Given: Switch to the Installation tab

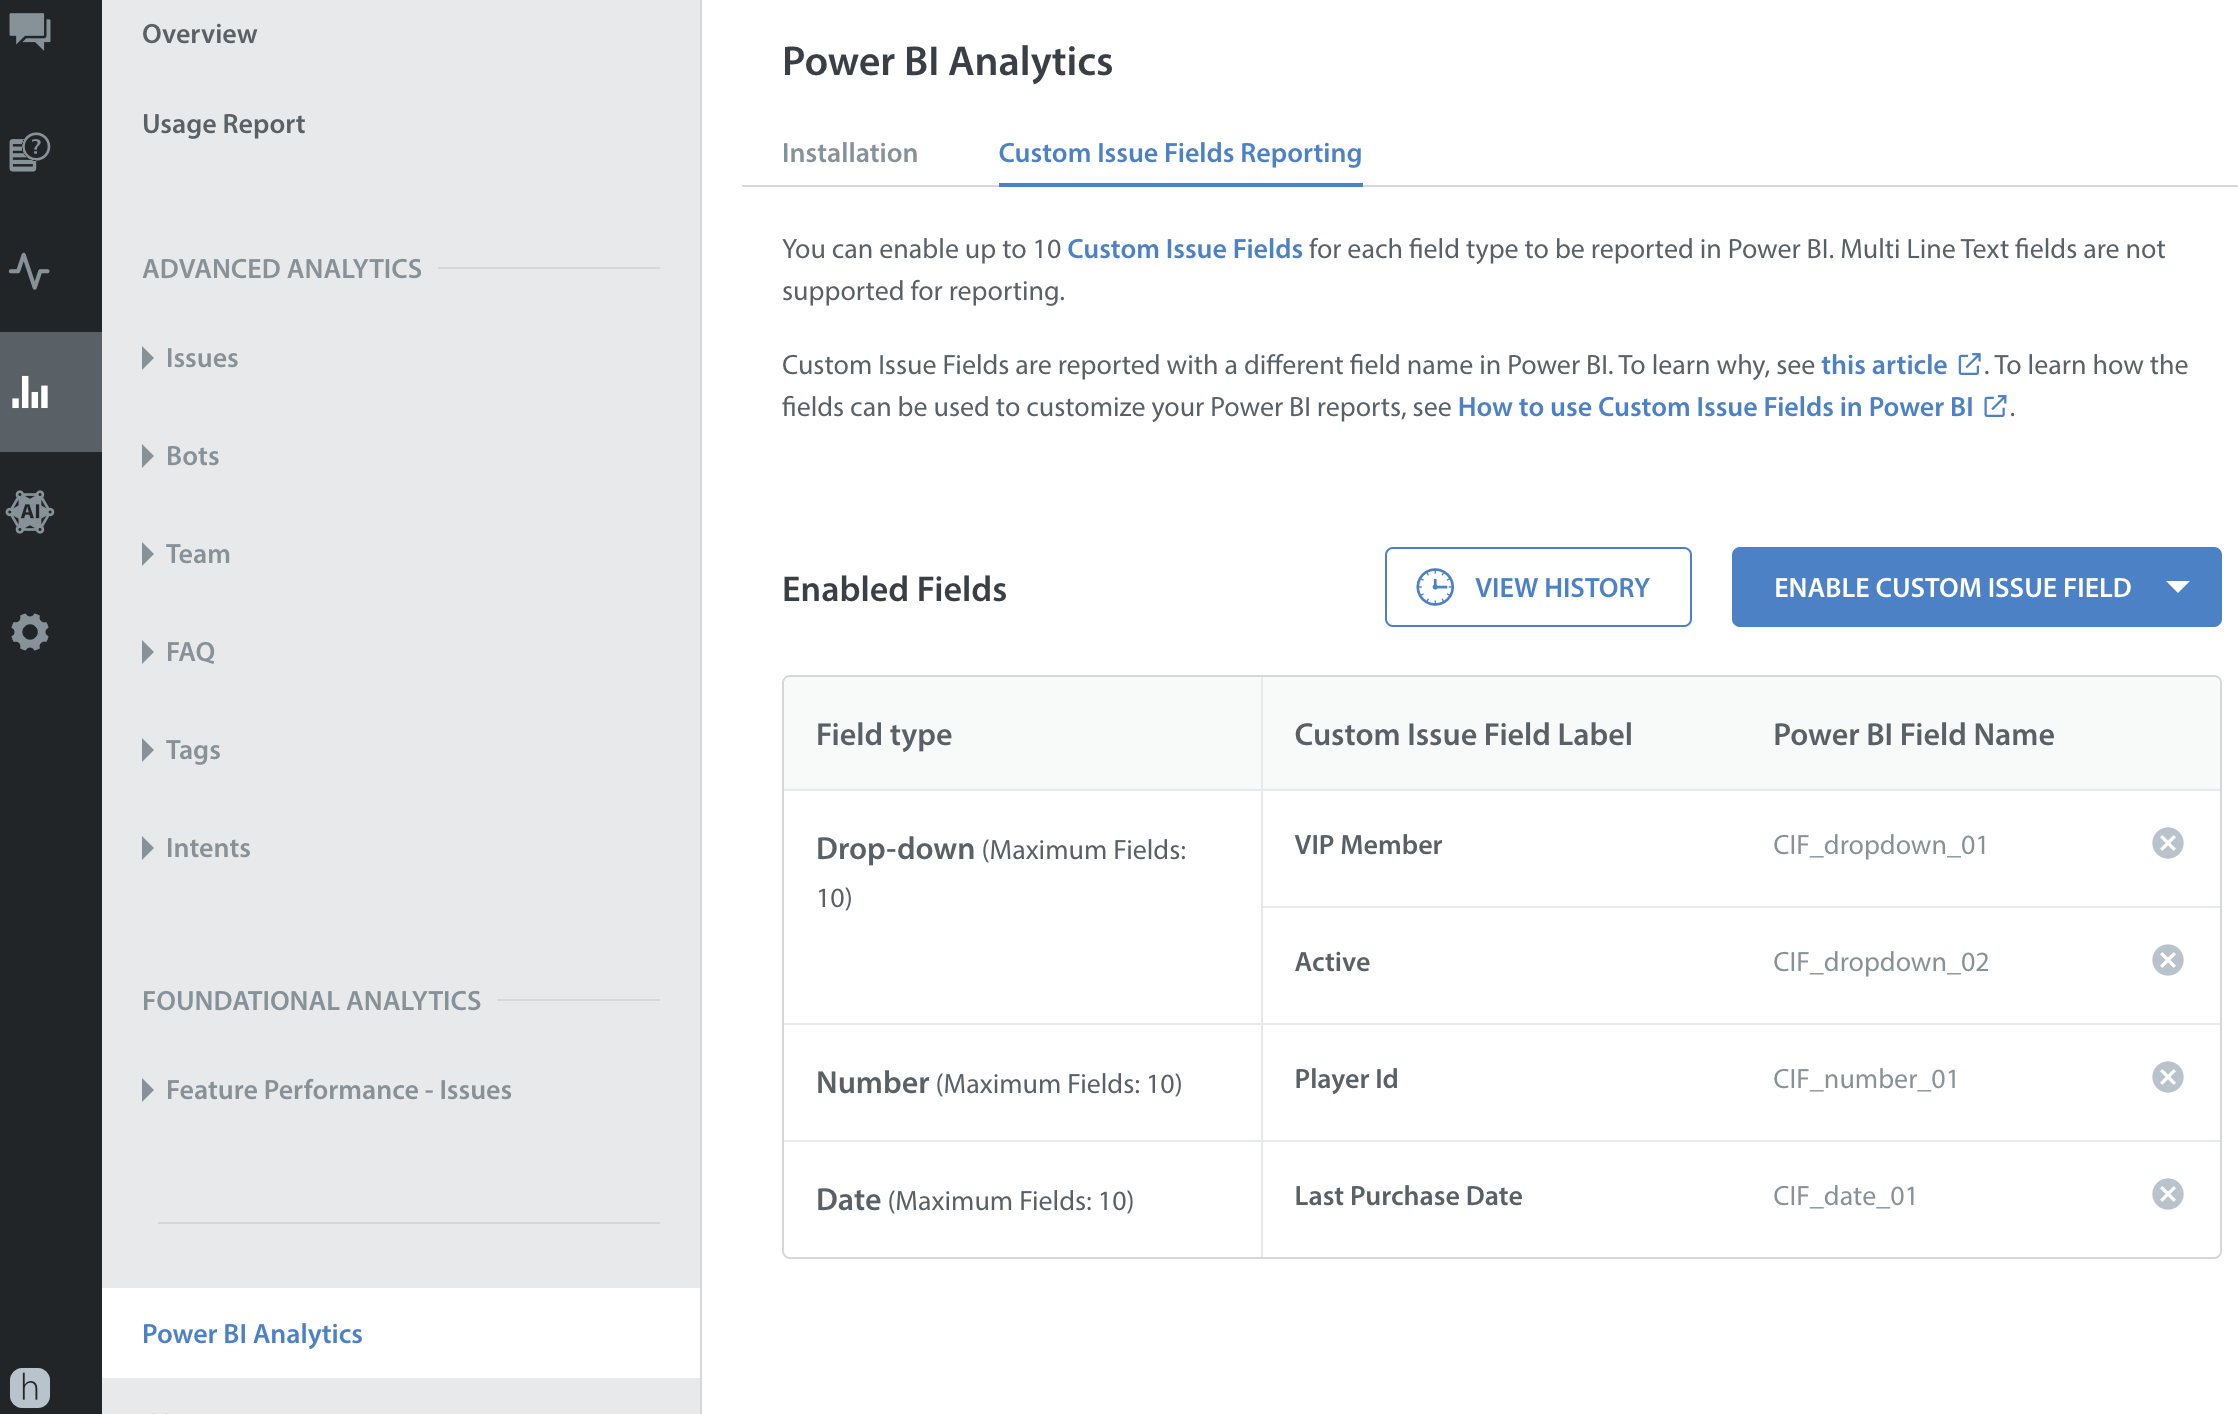Looking at the screenshot, I should click(x=850, y=153).
